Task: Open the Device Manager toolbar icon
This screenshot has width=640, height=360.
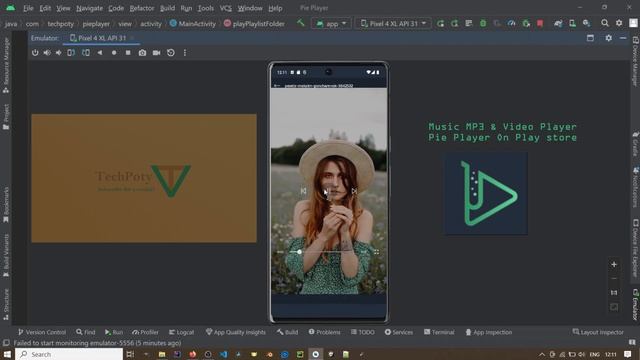Action: pyautogui.click(x=572, y=23)
